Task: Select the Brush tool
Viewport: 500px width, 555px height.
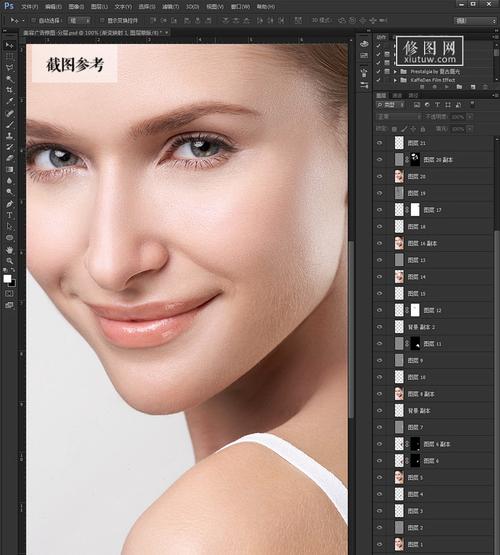Action: point(10,125)
